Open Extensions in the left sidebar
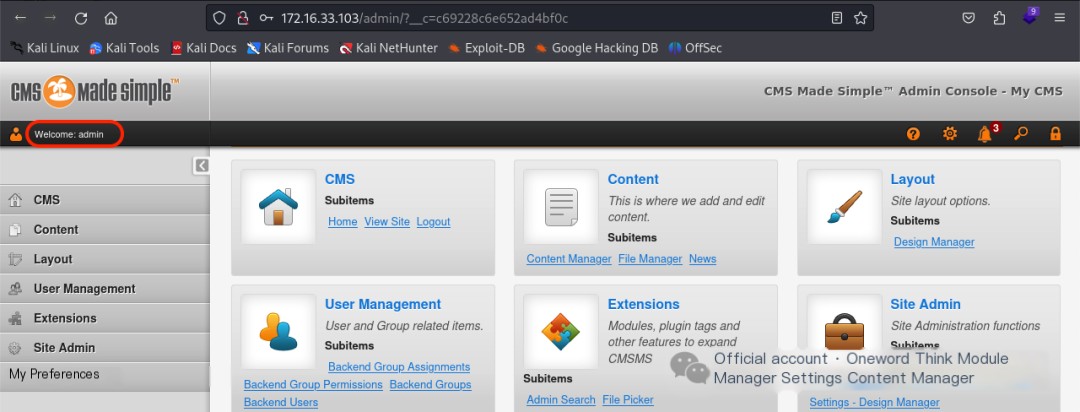Image resolution: width=1080 pixels, height=412 pixels. 105,318
